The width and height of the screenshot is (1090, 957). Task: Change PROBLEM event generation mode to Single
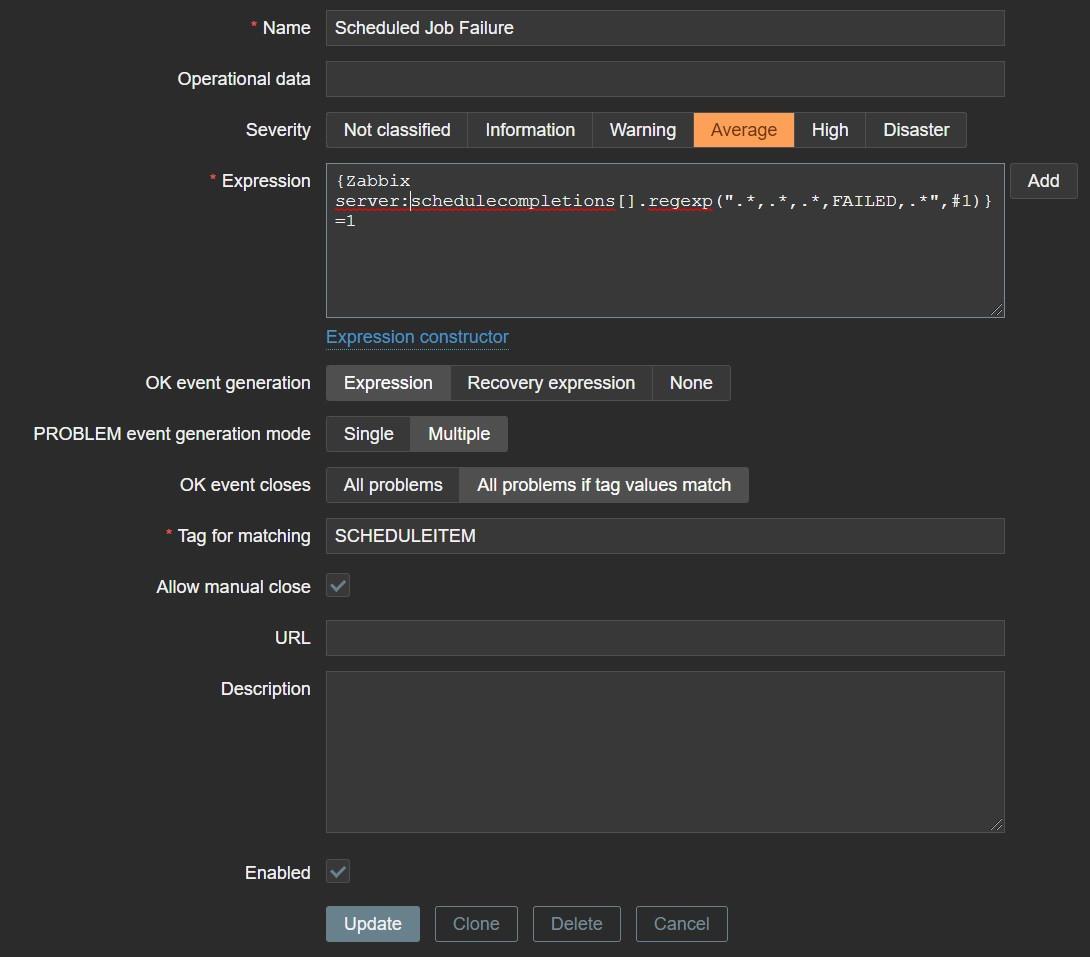367,433
